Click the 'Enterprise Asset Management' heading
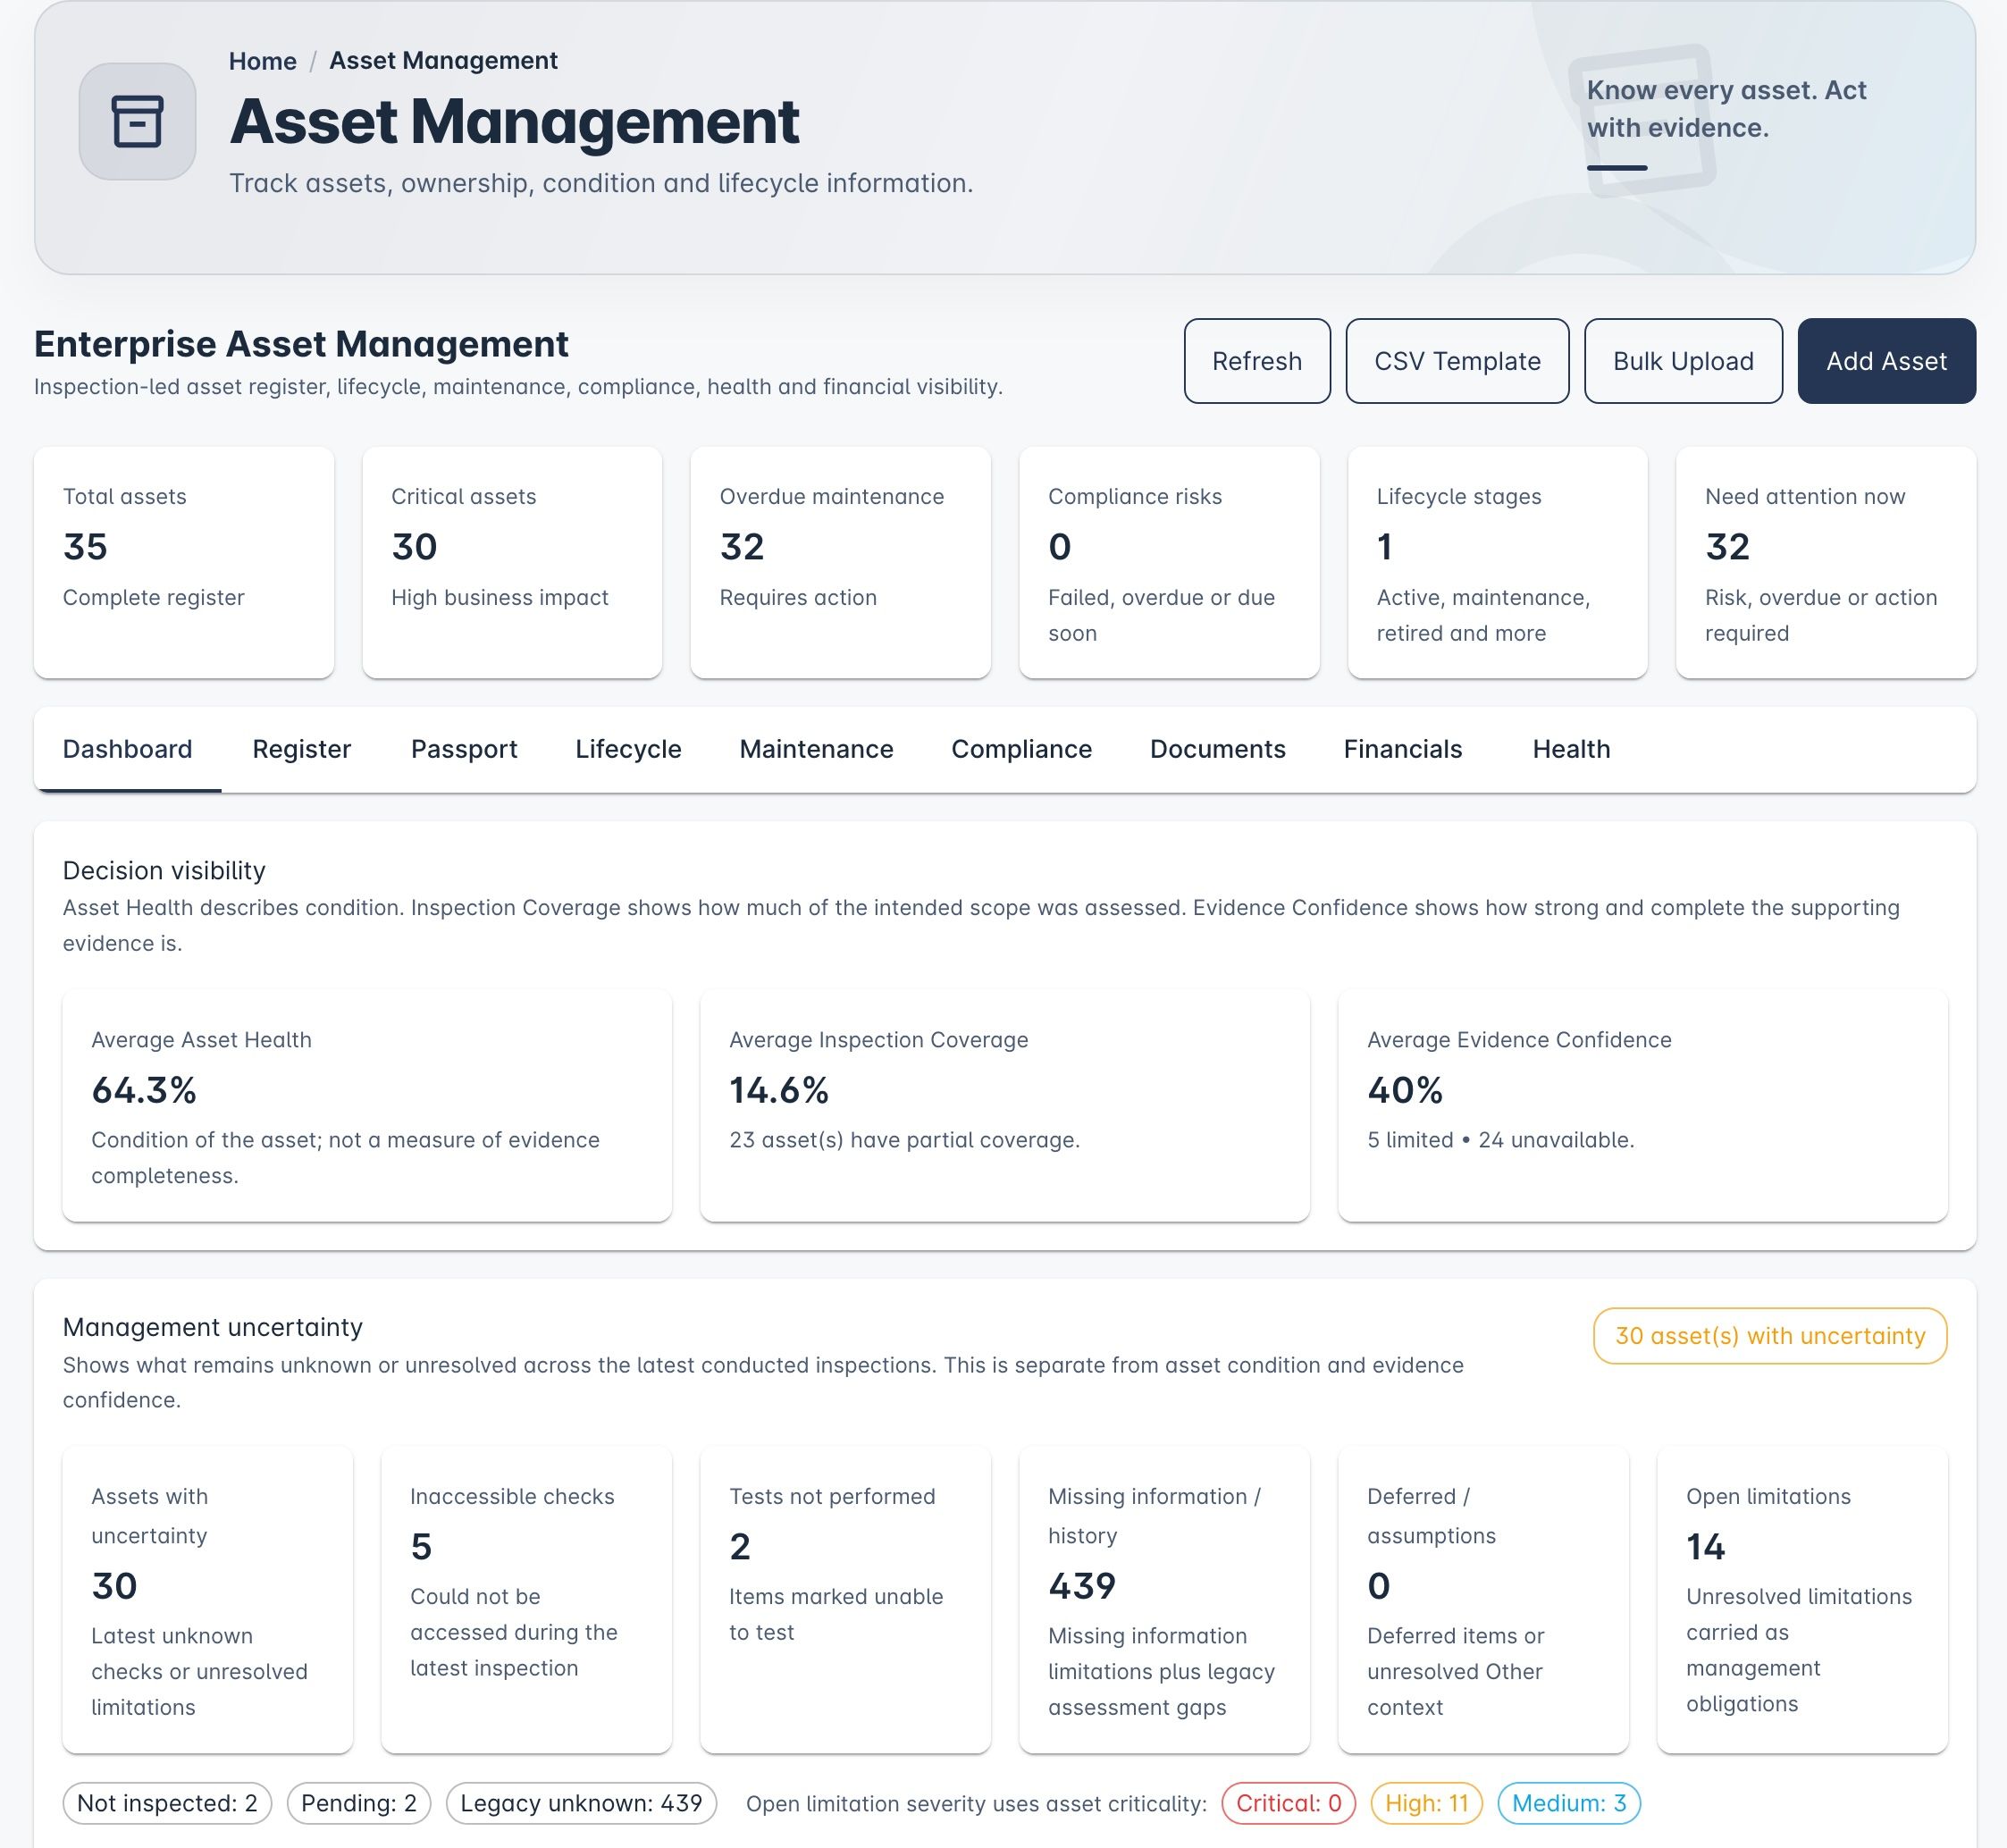Viewport: 2007px width, 1848px height. (301, 344)
